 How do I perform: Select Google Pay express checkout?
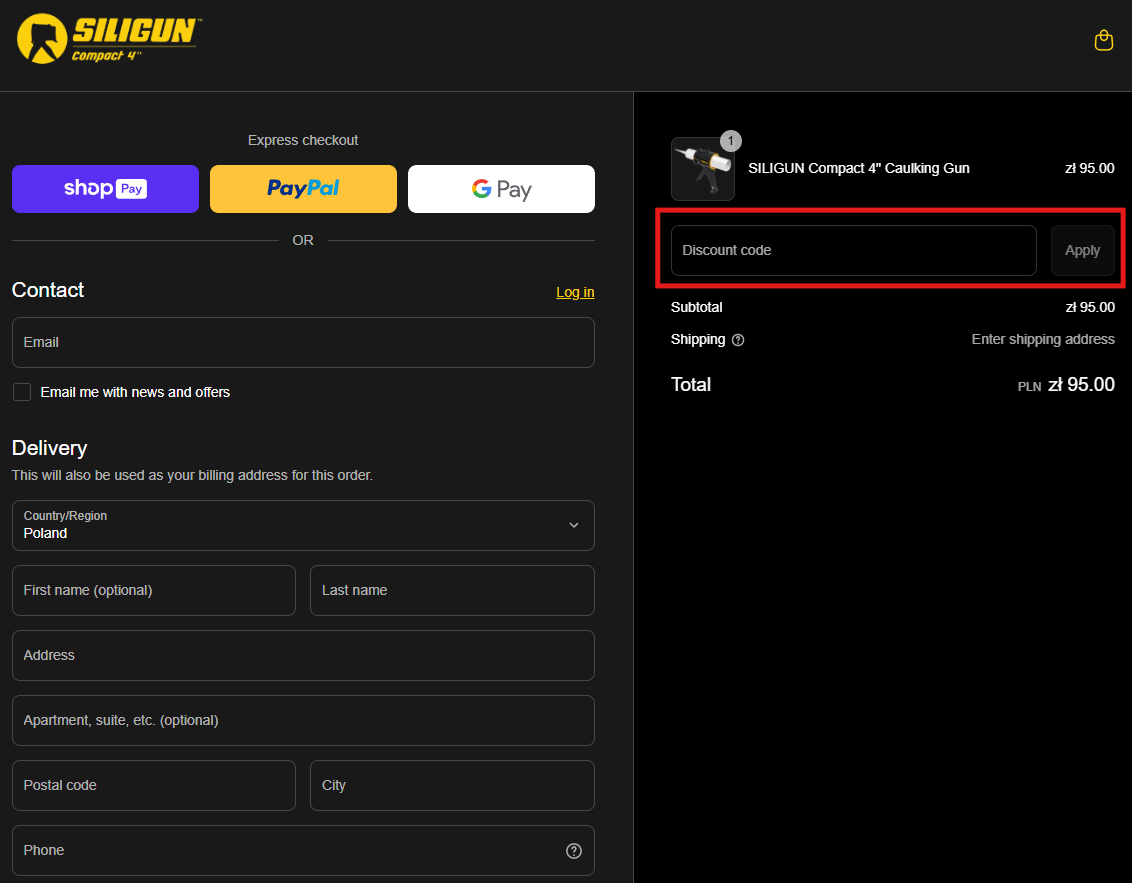click(x=501, y=189)
